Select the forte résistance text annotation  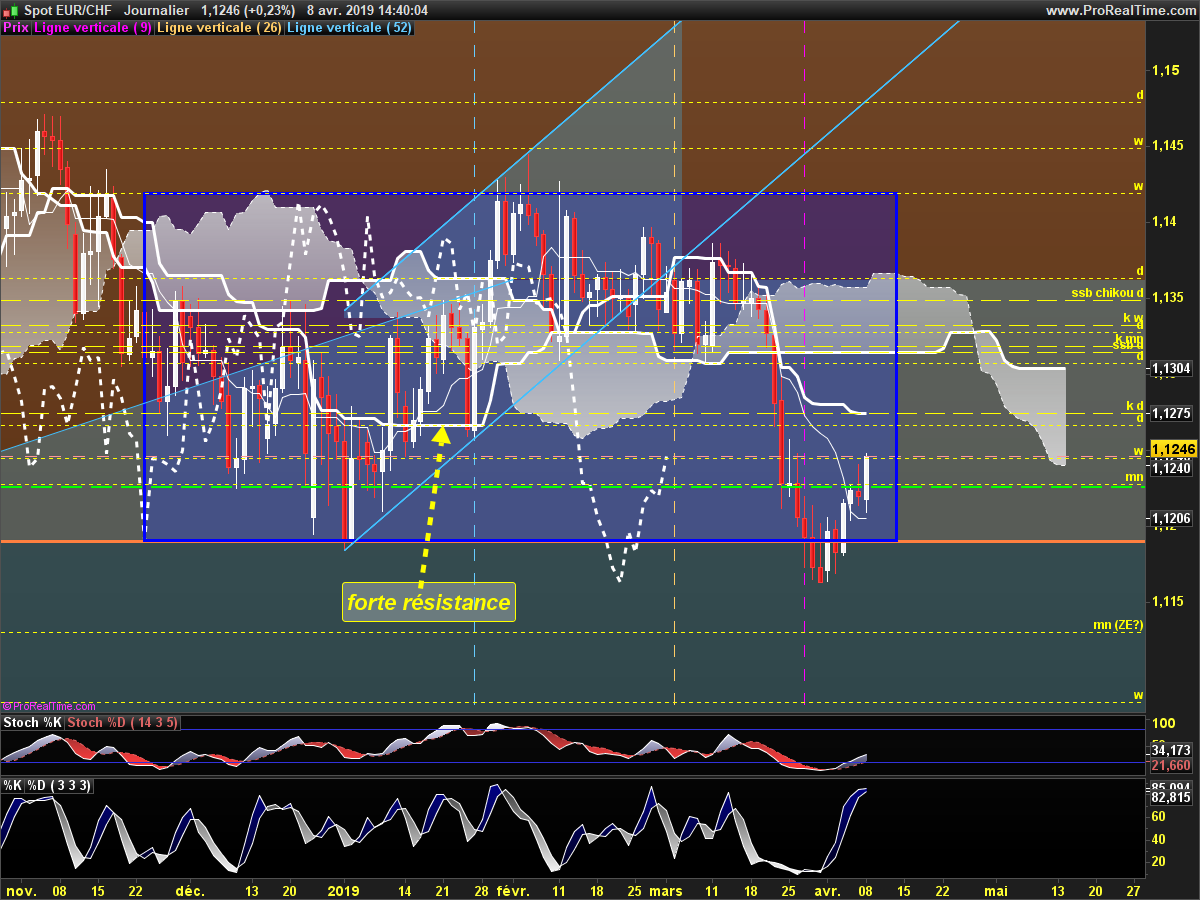(x=429, y=603)
